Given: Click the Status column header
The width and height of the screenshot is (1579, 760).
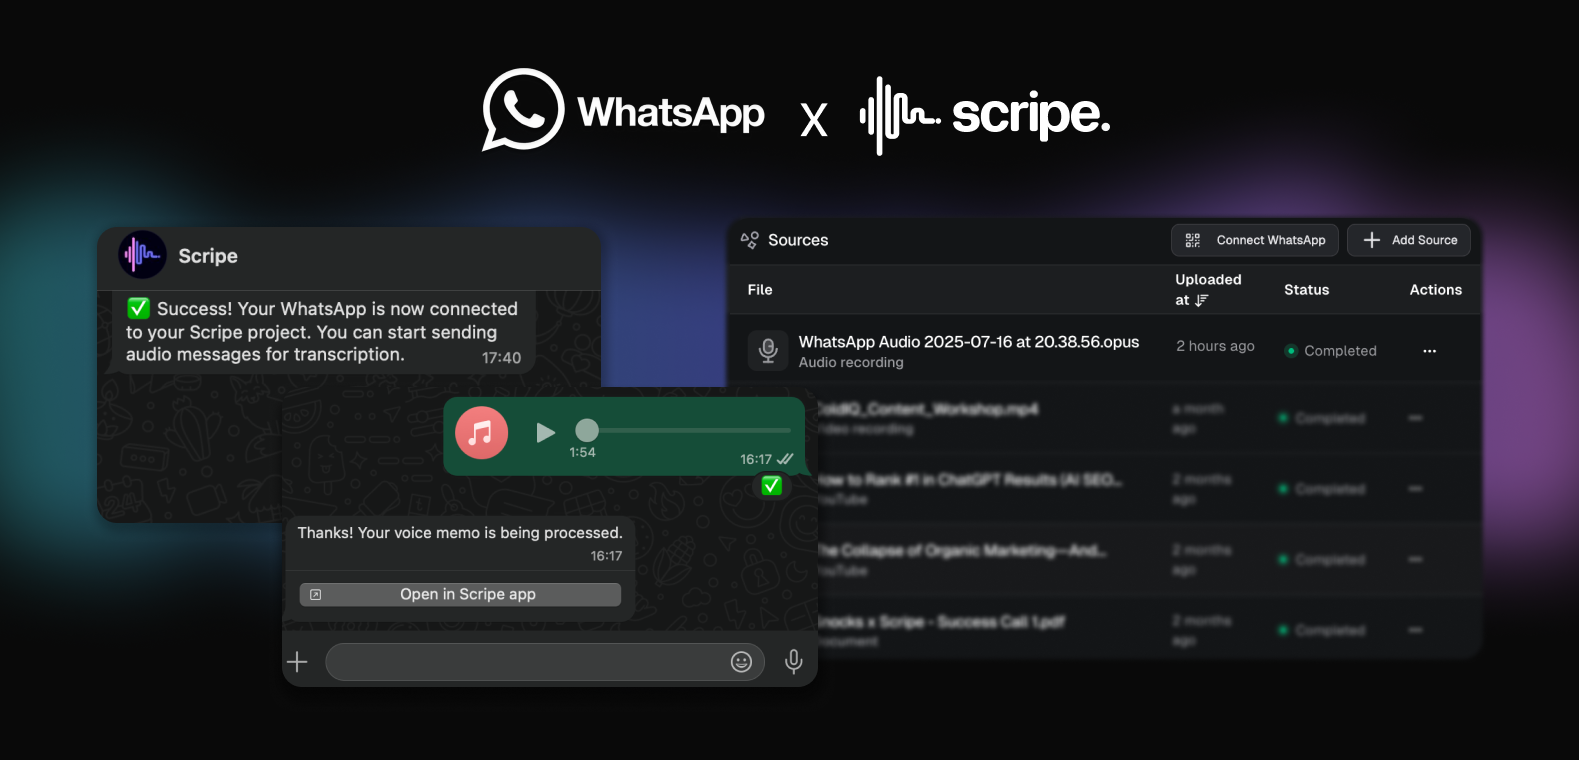Looking at the screenshot, I should [1306, 290].
